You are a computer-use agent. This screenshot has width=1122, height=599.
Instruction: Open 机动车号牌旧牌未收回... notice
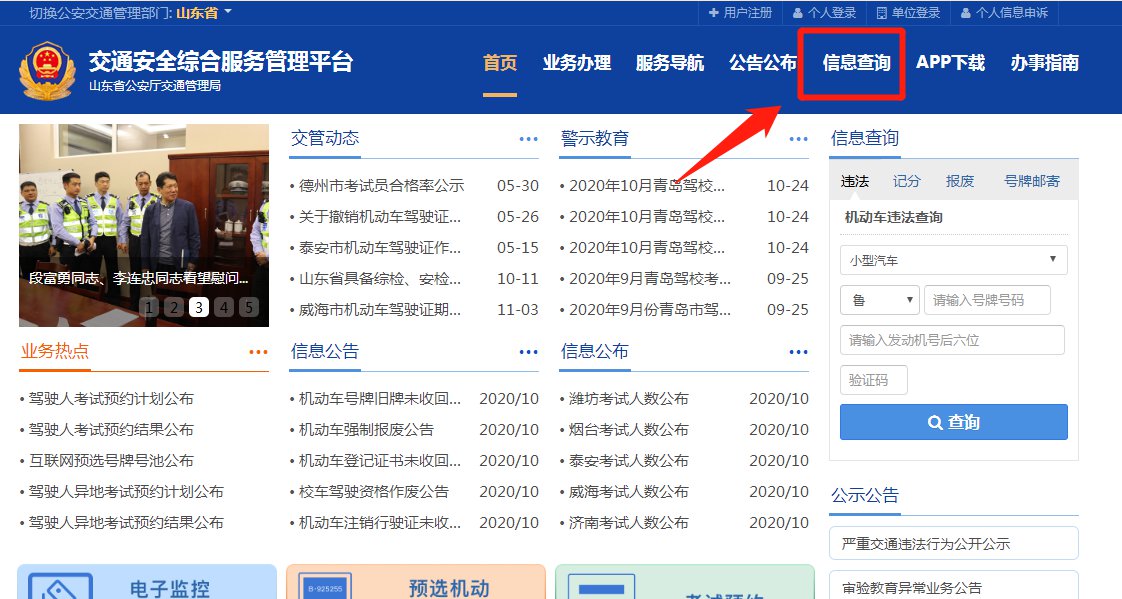pyautogui.click(x=379, y=399)
